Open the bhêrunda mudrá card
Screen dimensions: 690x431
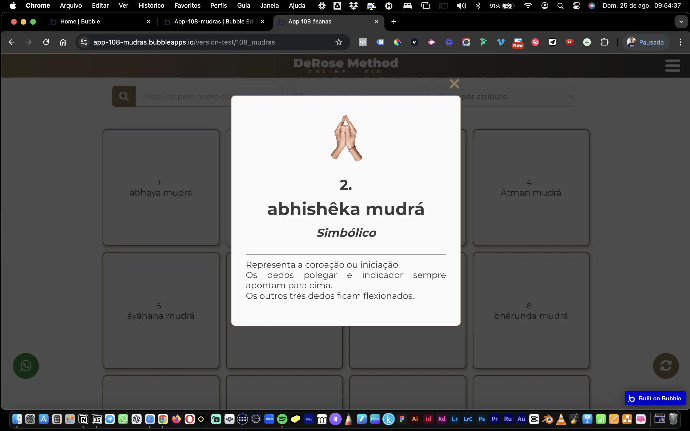(531, 310)
